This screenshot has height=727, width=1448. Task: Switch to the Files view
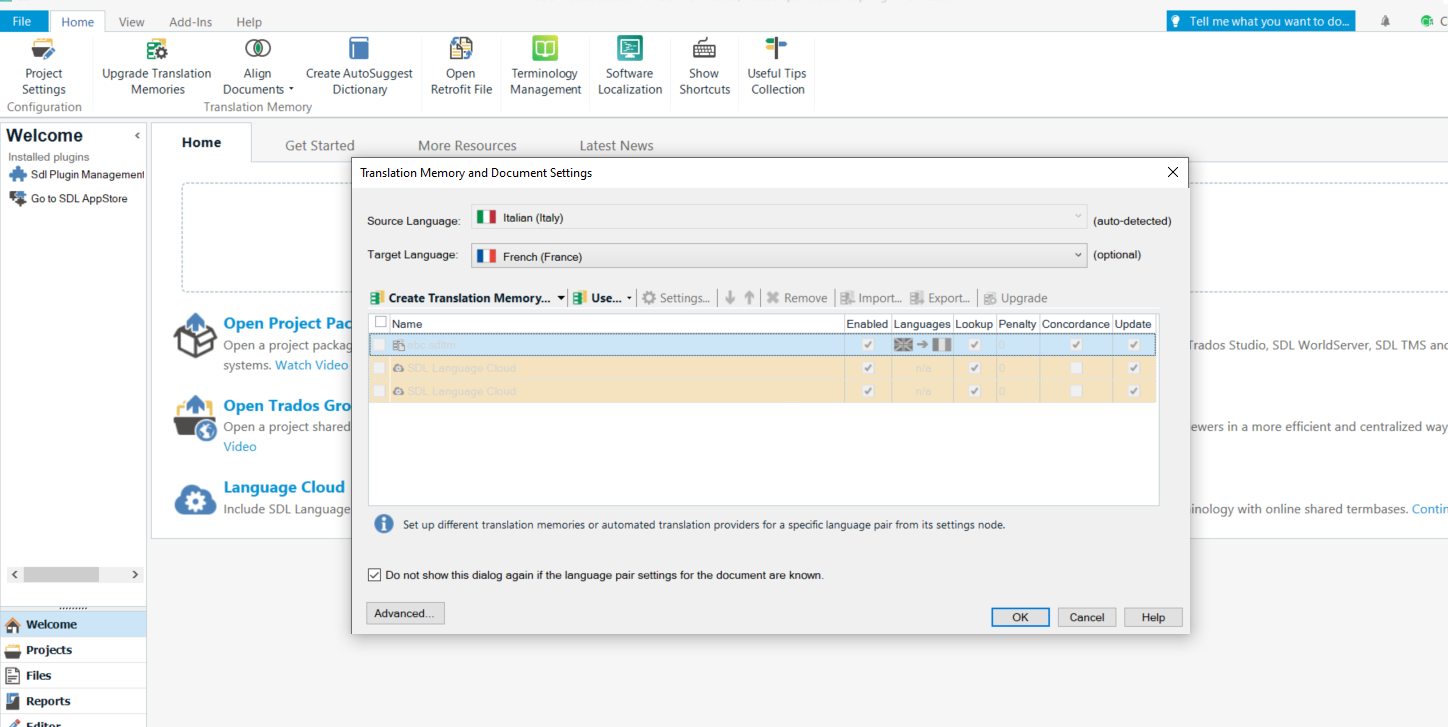(73, 676)
